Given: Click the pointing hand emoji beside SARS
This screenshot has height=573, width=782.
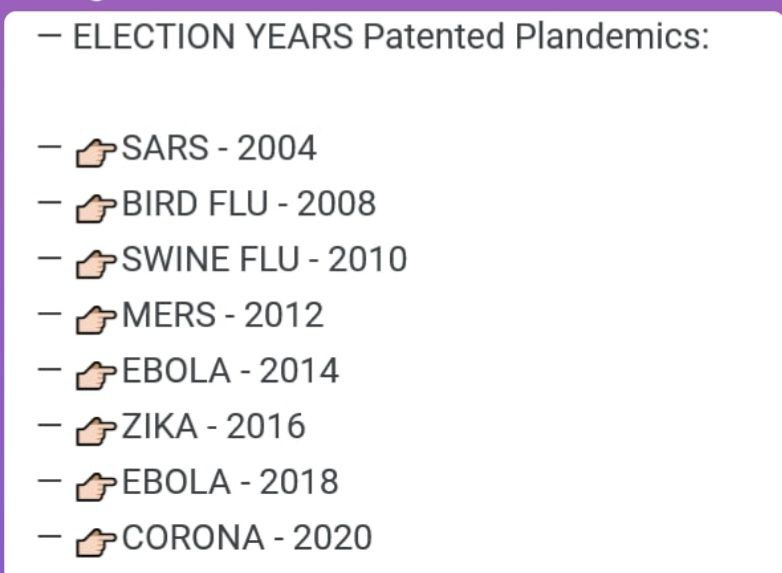Looking at the screenshot, I should pyautogui.click(x=97, y=152).
